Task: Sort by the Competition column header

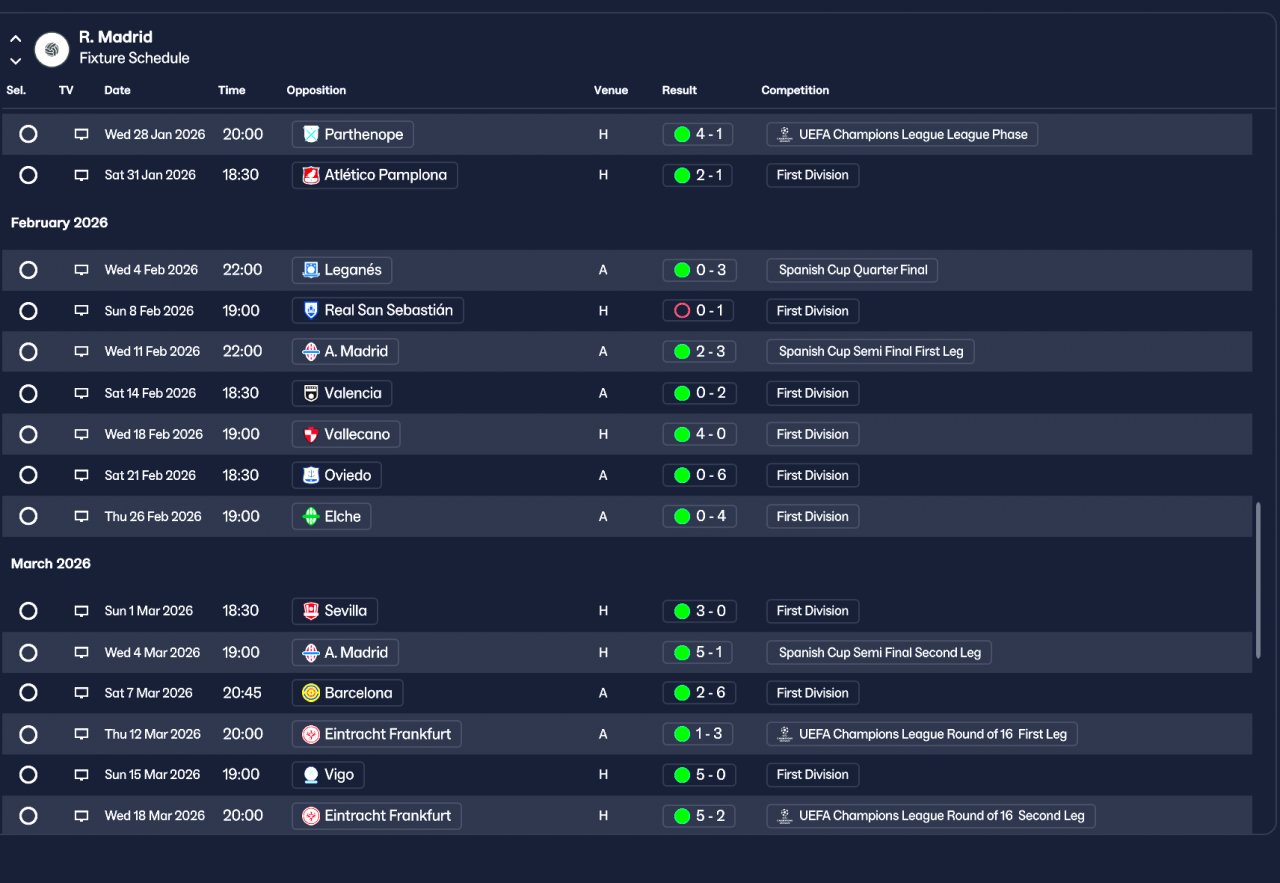Action: click(x=795, y=90)
